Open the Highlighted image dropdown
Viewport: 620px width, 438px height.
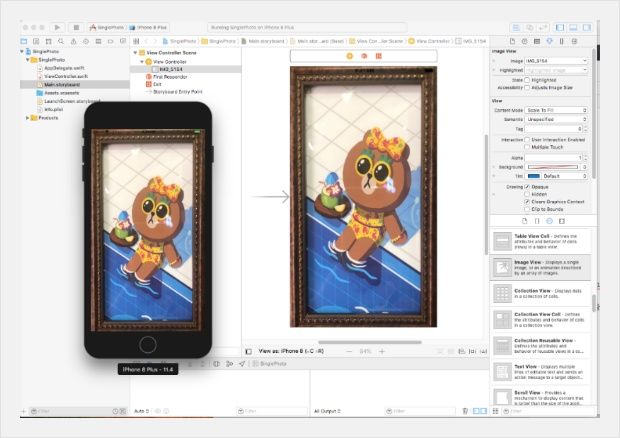tap(556, 70)
